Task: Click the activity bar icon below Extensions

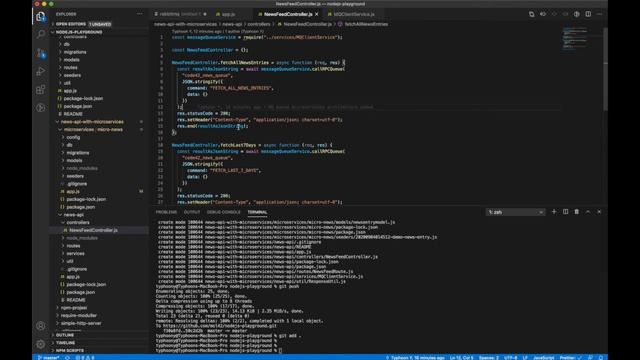Action: [x=41, y=108]
